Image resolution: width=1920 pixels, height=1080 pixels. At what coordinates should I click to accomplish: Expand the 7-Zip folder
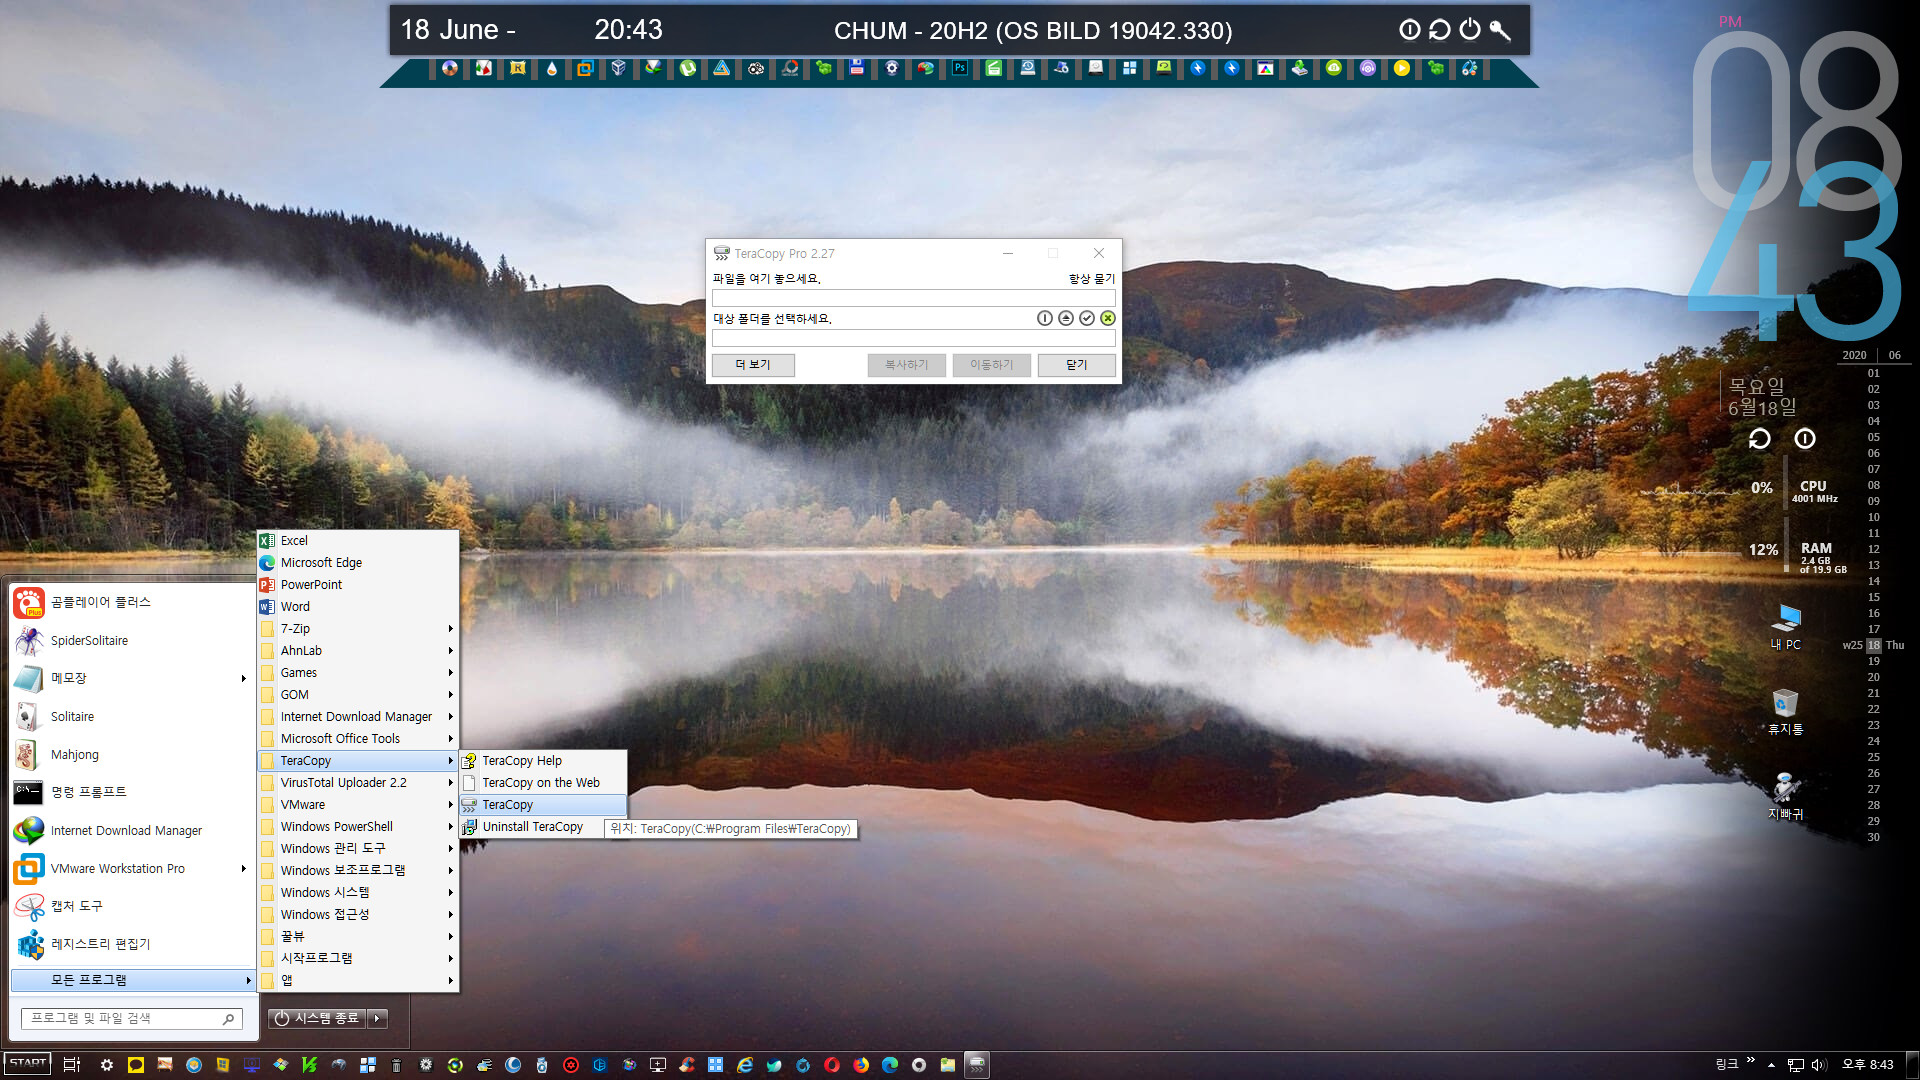(358, 629)
